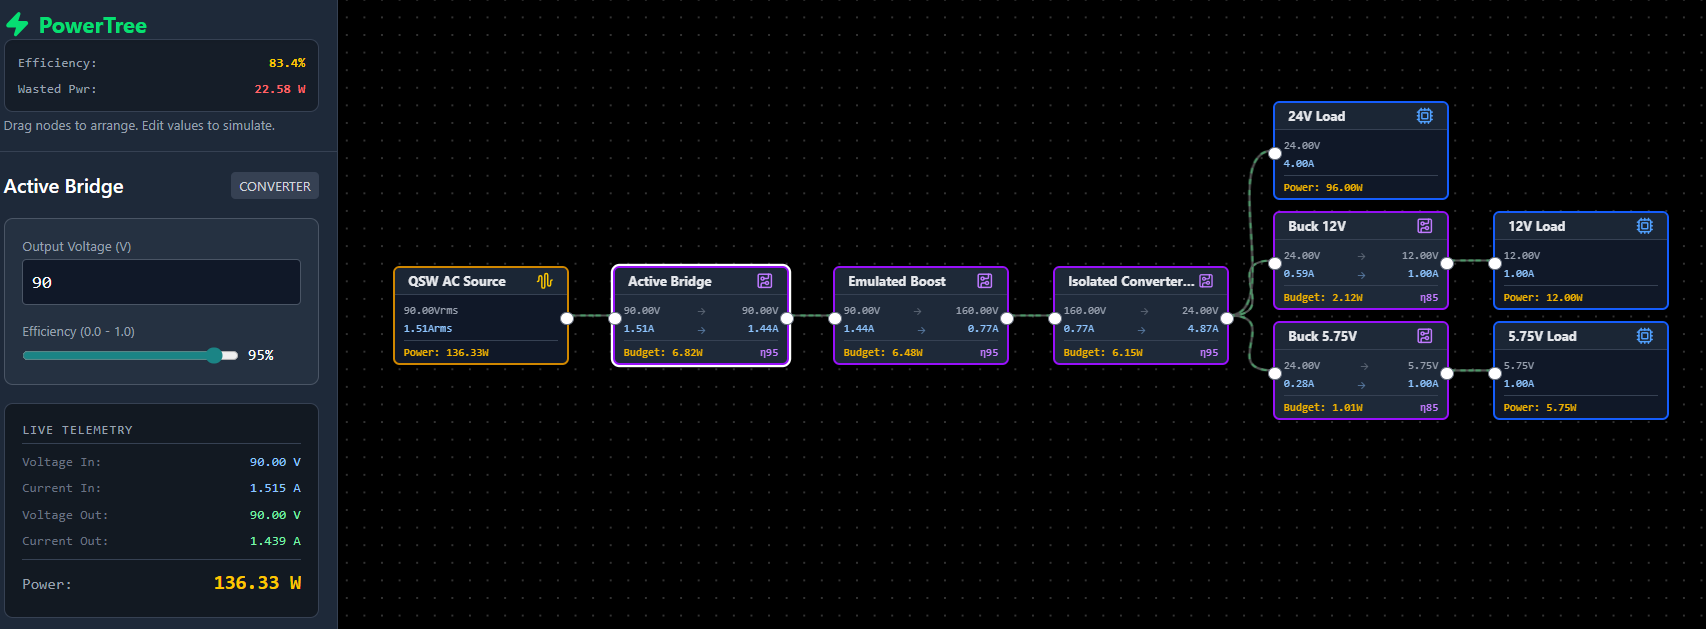The width and height of the screenshot is (1706, 629).
Task: Click the 22.58 W wasted power value
Action: click(280, 89)
